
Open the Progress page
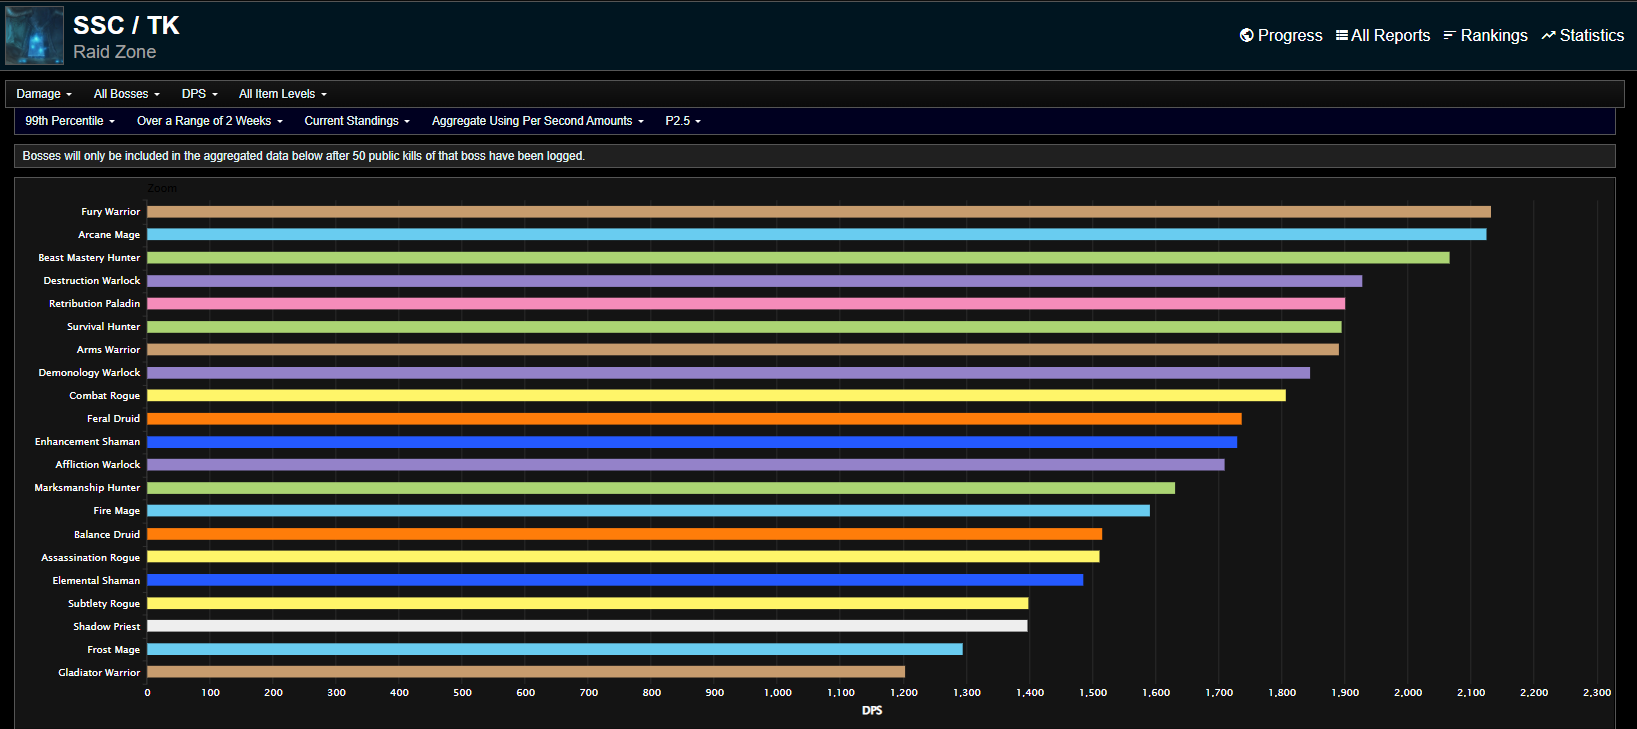pyautogui.click(x=1281, y=35)
